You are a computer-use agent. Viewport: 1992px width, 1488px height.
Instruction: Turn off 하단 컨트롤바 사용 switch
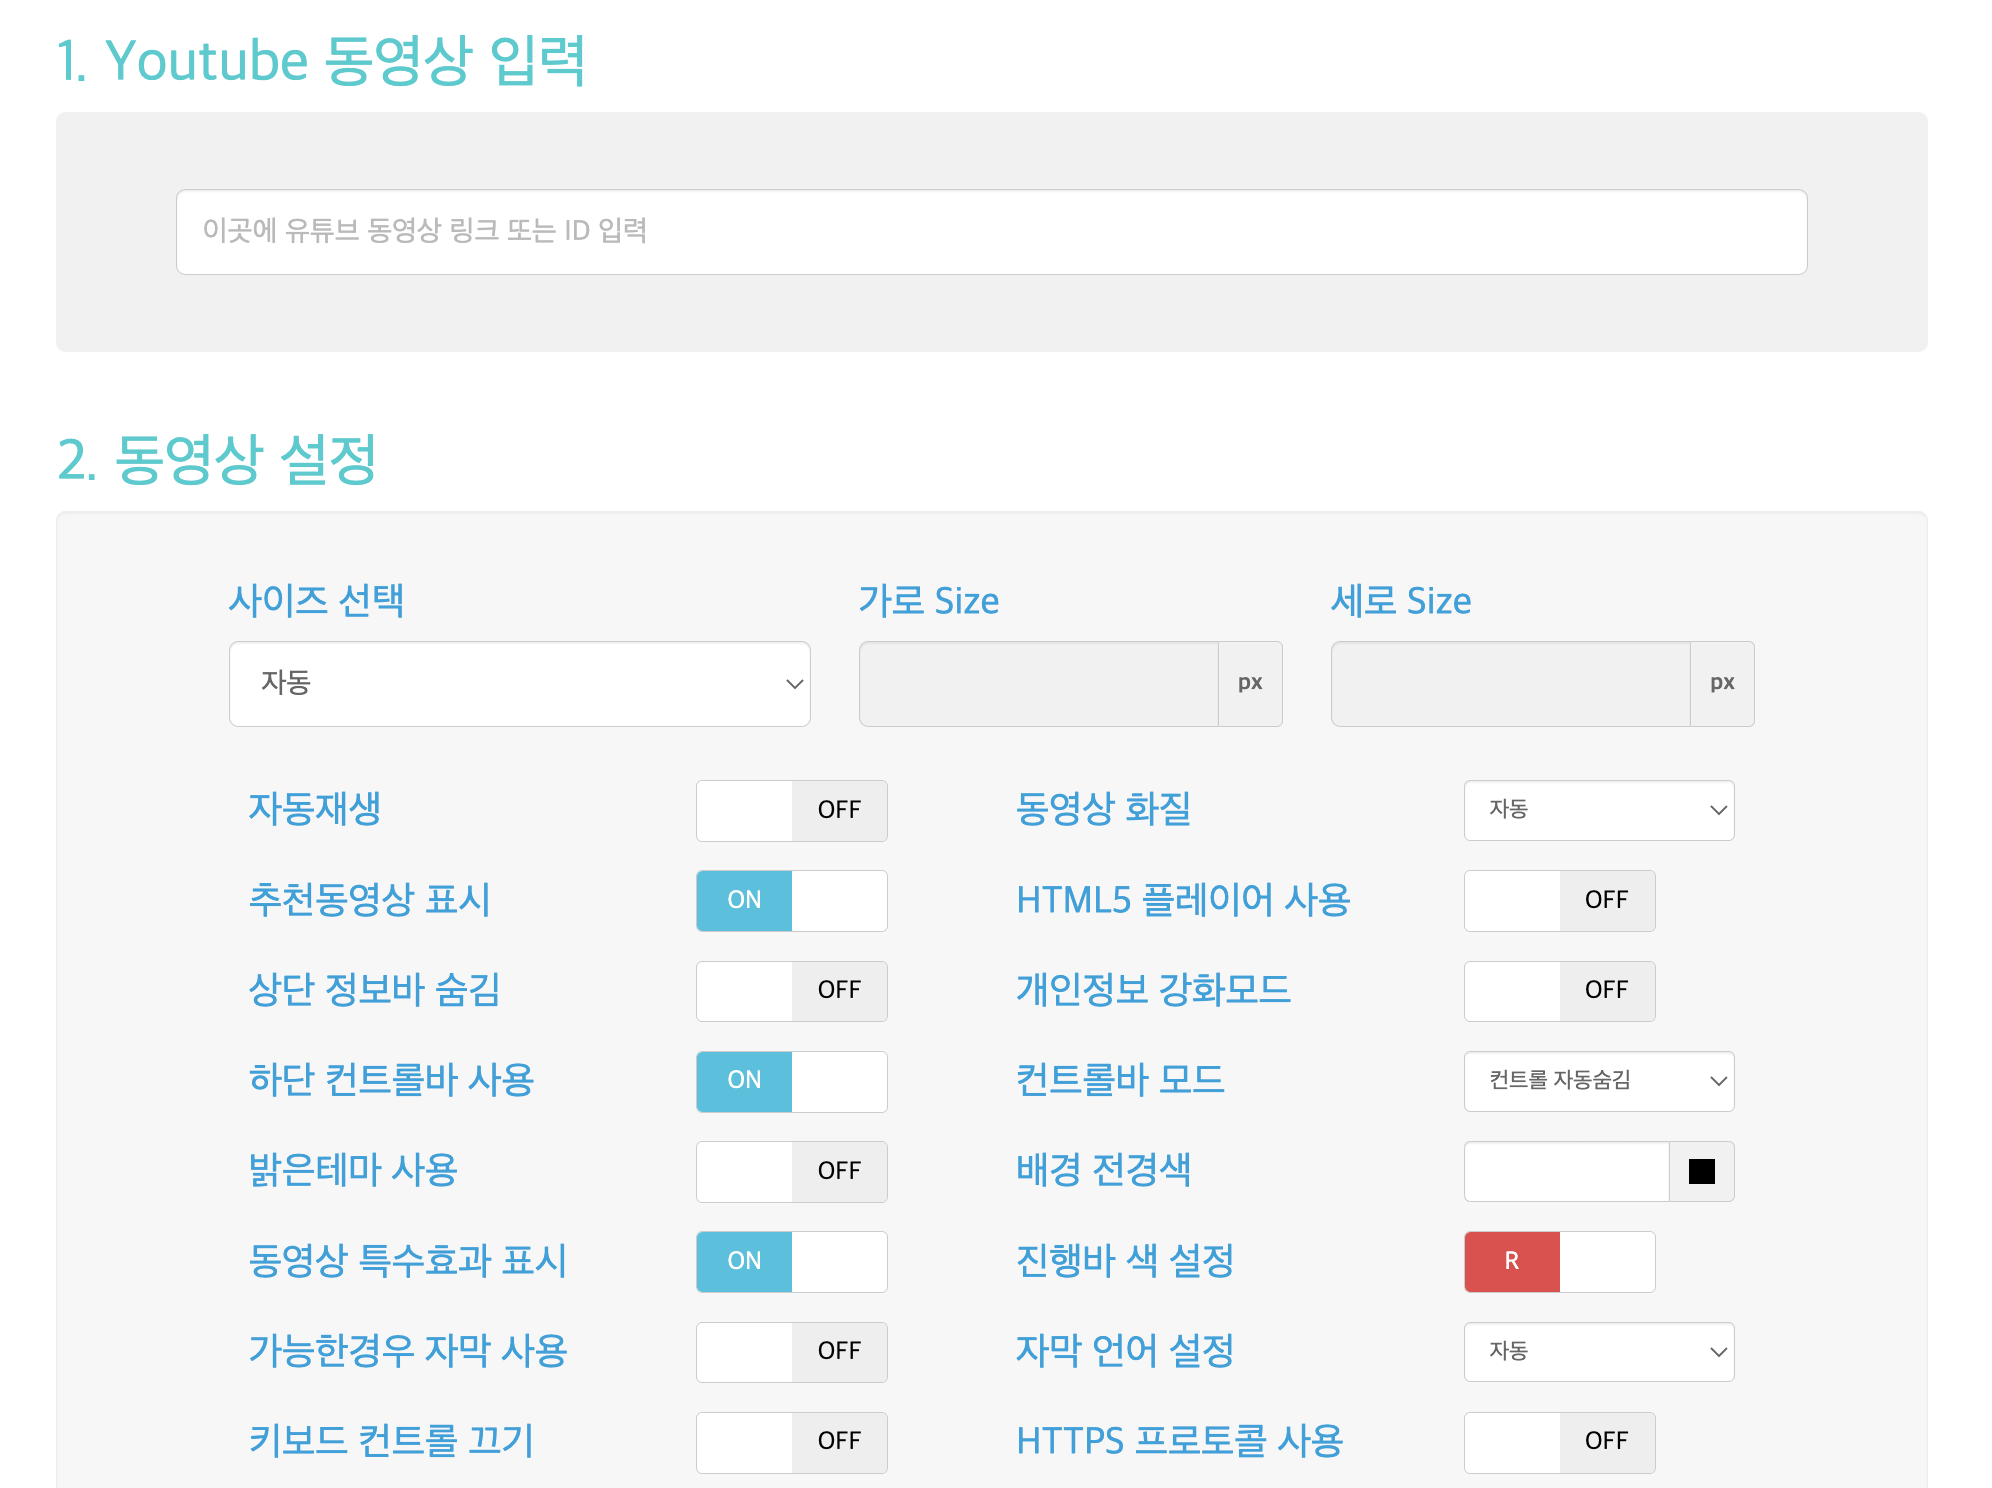tap(791, 1081)
